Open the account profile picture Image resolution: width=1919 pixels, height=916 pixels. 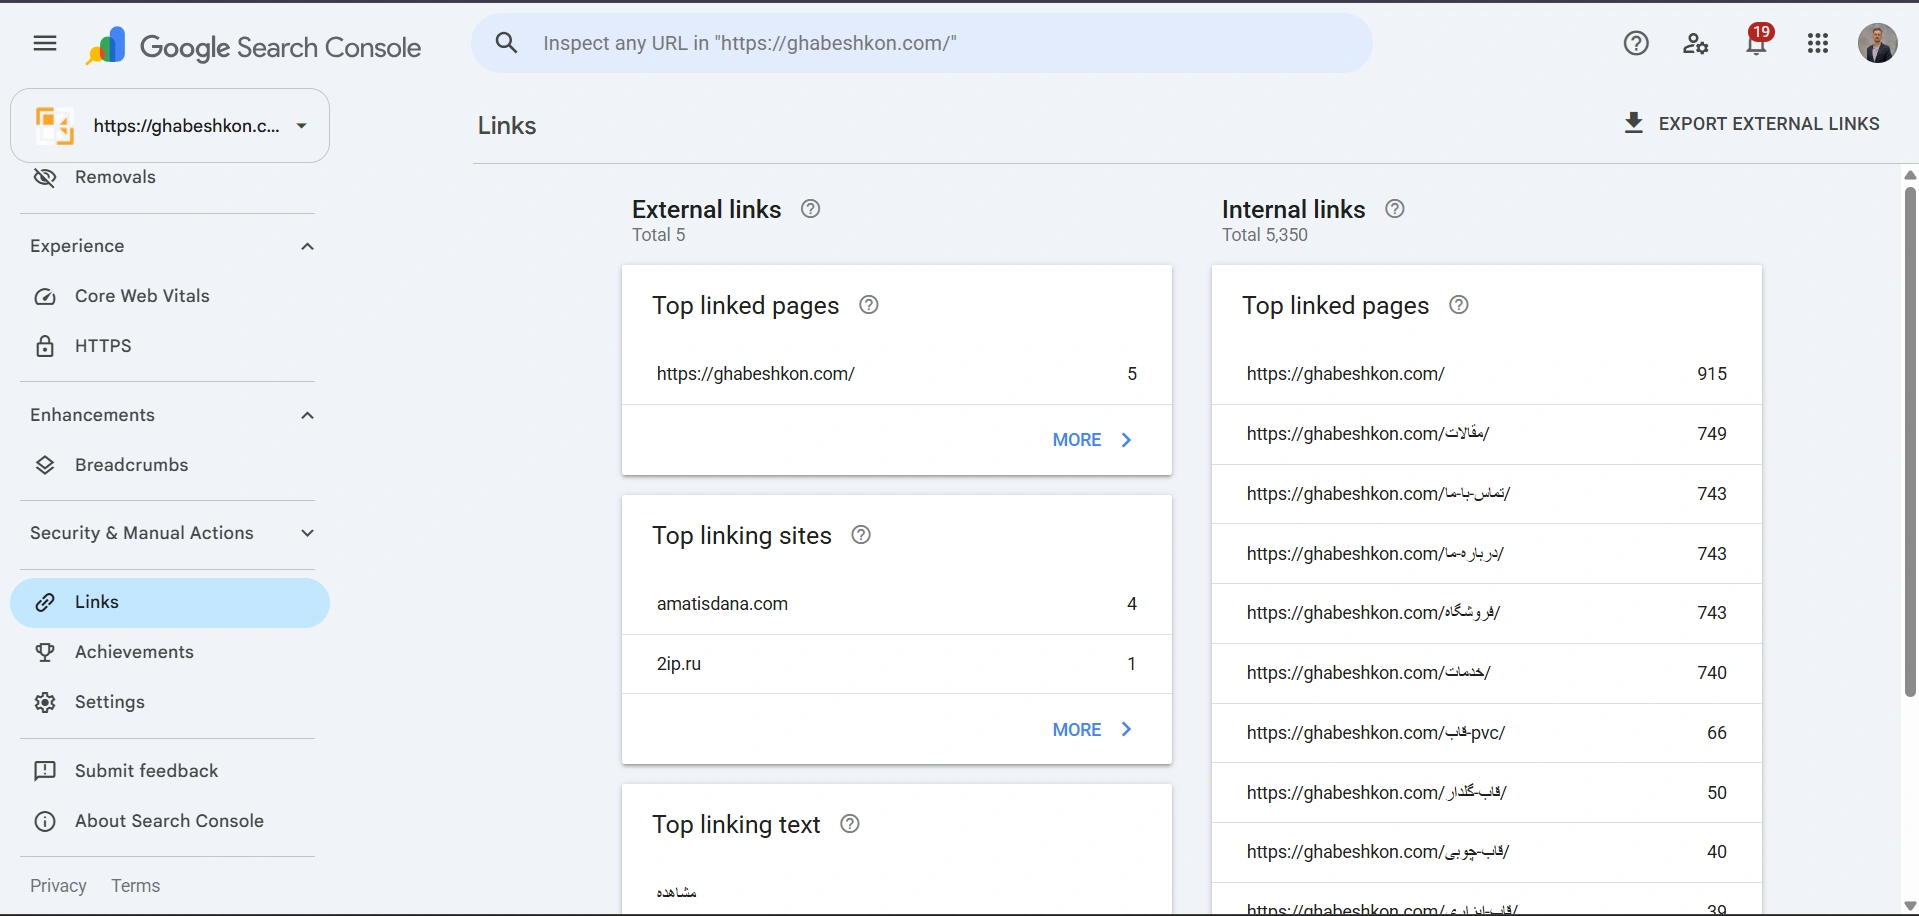coord(1877,43)
